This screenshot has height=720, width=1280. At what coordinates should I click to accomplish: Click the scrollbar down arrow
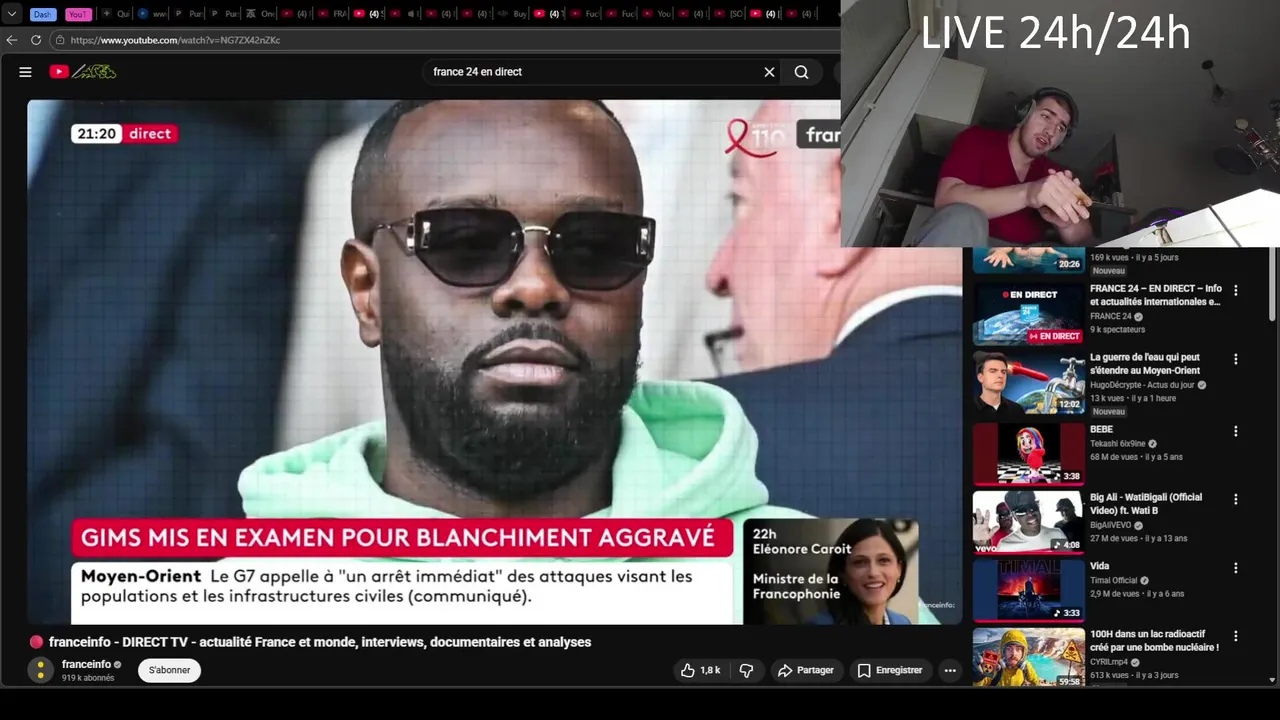[1272, 680]
